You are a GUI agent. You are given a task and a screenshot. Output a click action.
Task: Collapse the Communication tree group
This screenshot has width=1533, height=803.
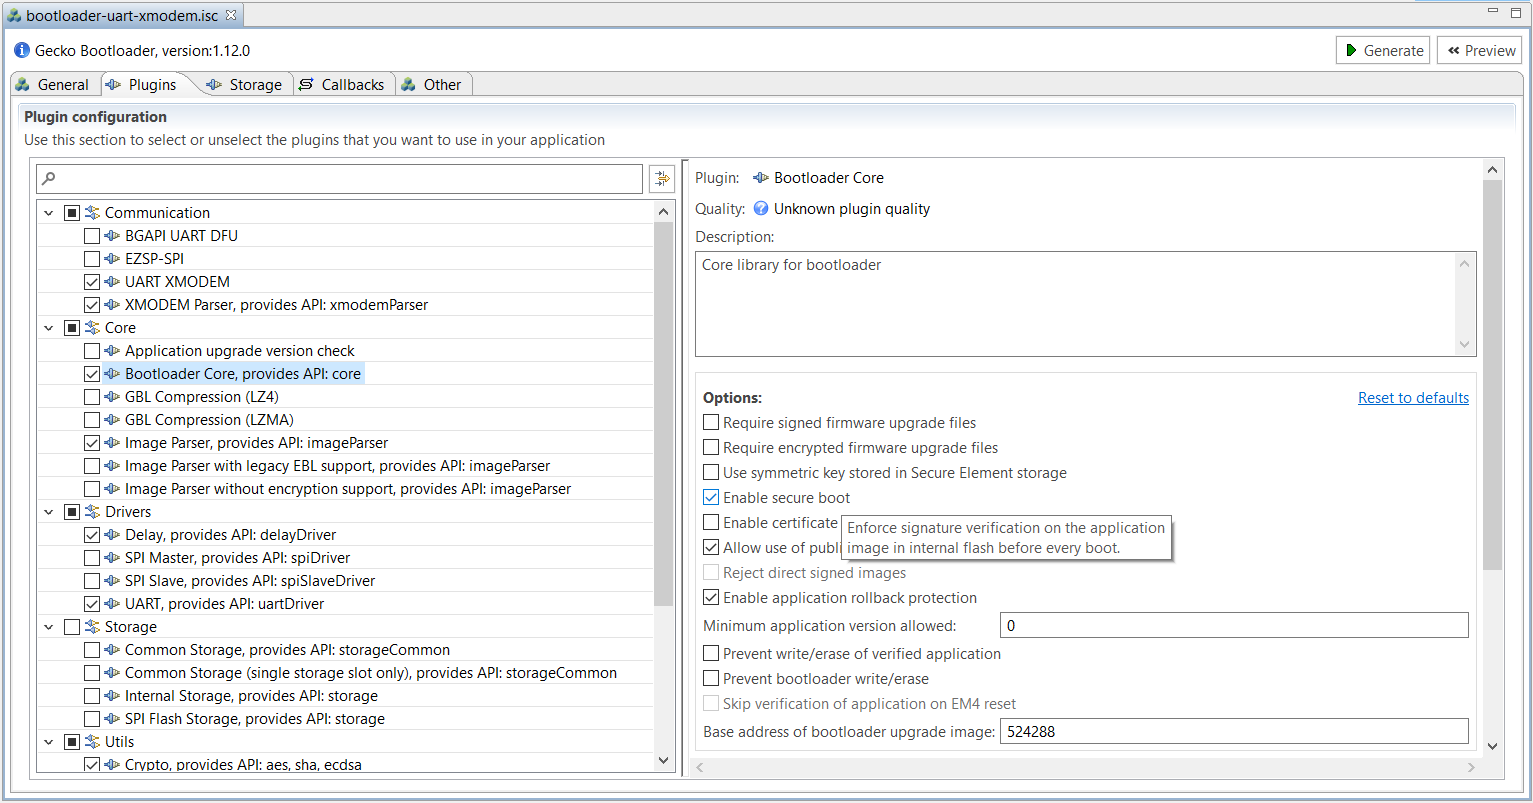coord(49,213)
